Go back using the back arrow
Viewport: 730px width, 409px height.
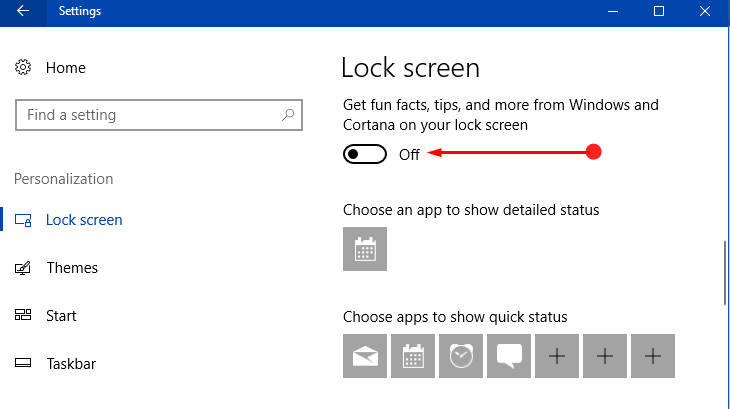pos(22,12)
